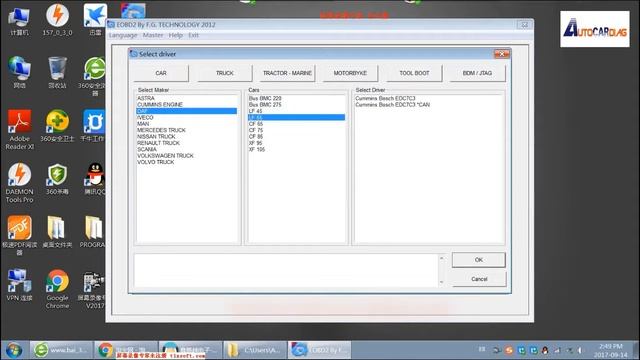Click the Exit menu item
640x360 pixels.
(193, 36)
